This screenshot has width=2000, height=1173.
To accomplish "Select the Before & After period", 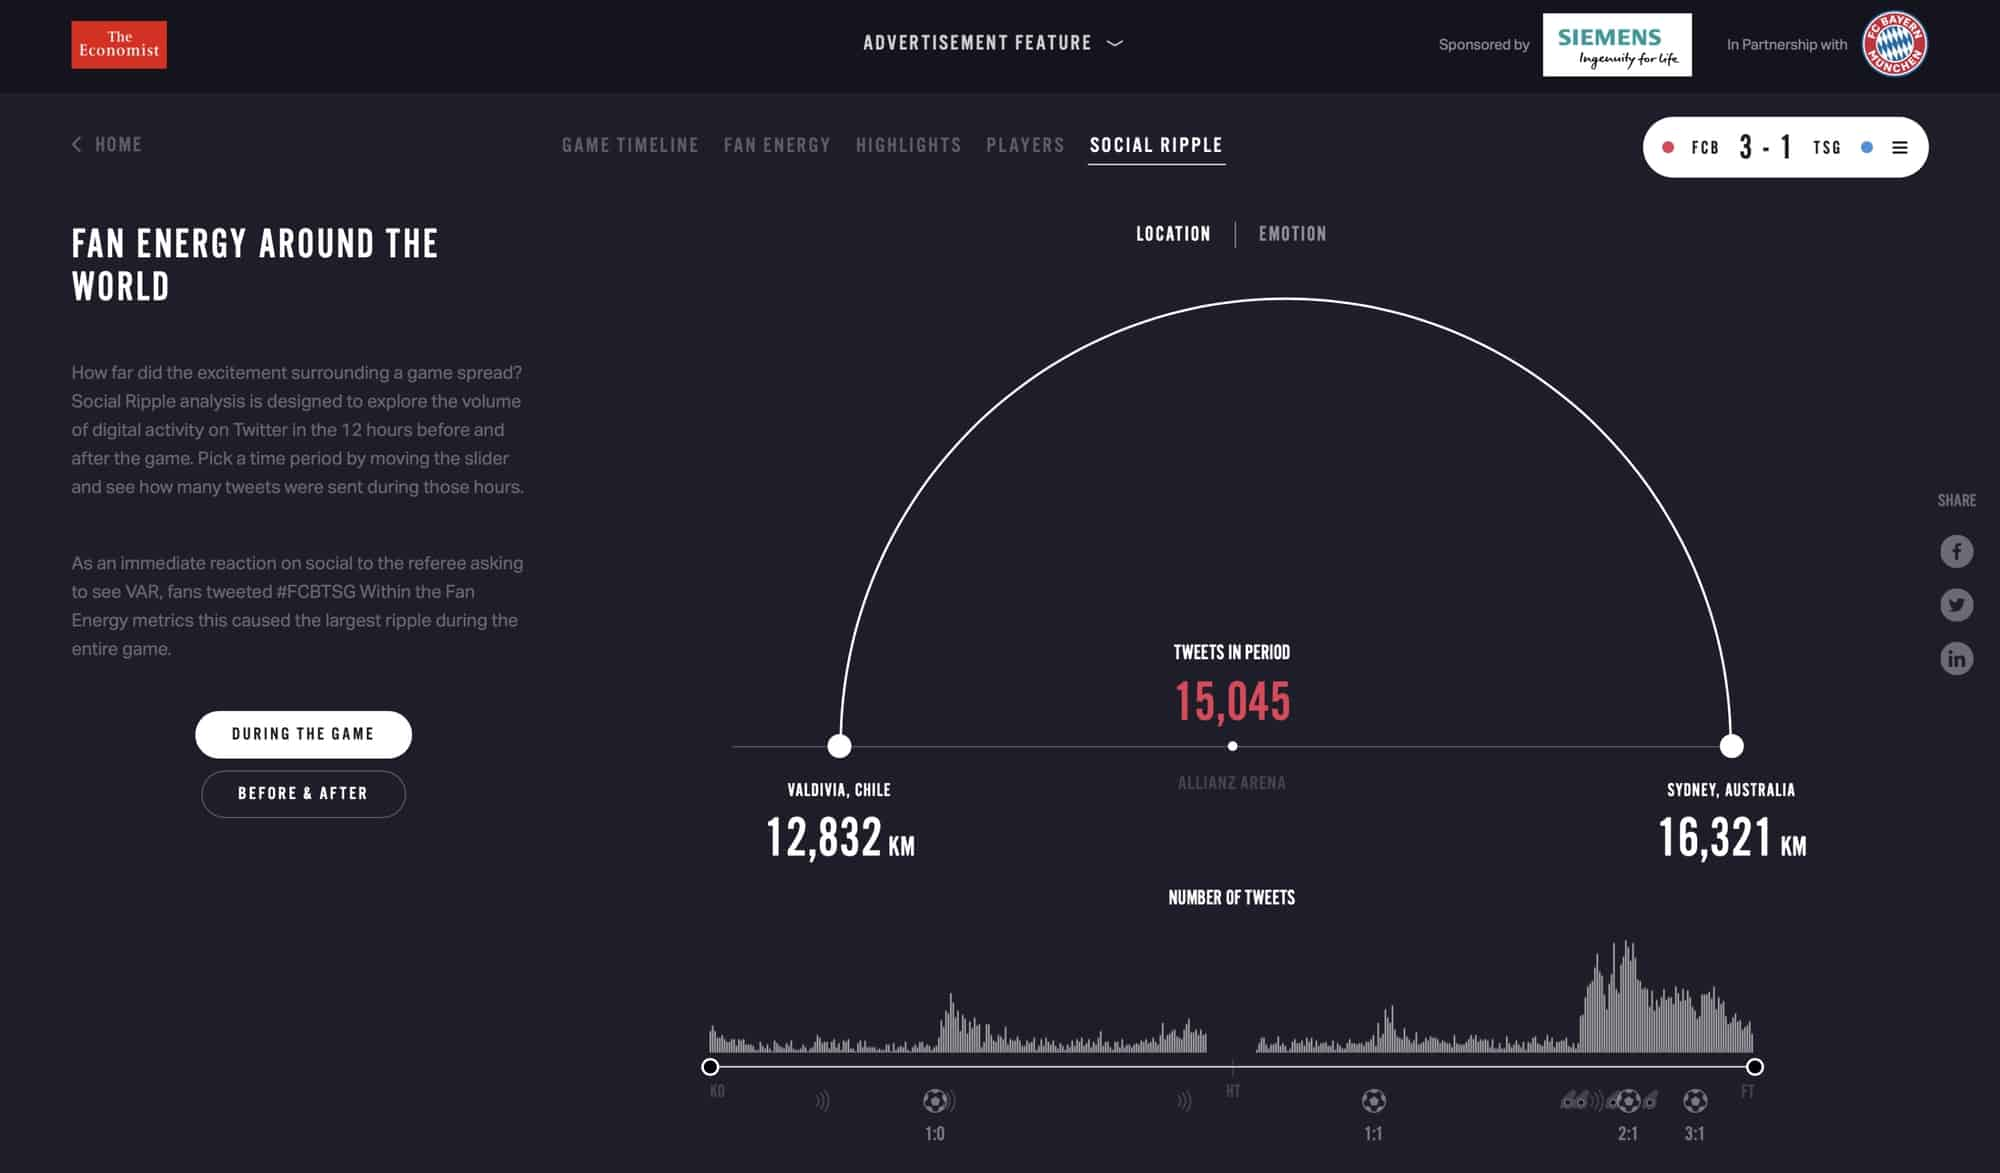I will pyautogui.click(x=303, y=794).
